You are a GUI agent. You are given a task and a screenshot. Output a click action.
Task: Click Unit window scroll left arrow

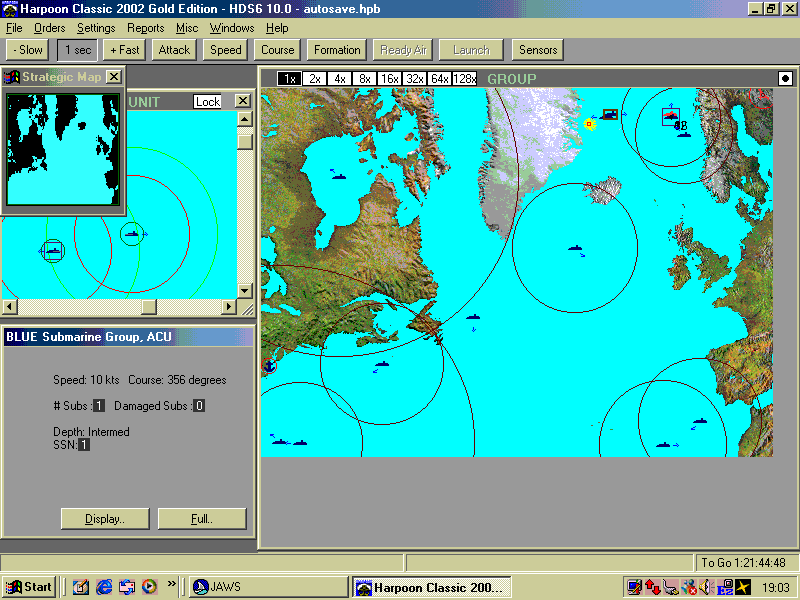click(x=10, y=307)
